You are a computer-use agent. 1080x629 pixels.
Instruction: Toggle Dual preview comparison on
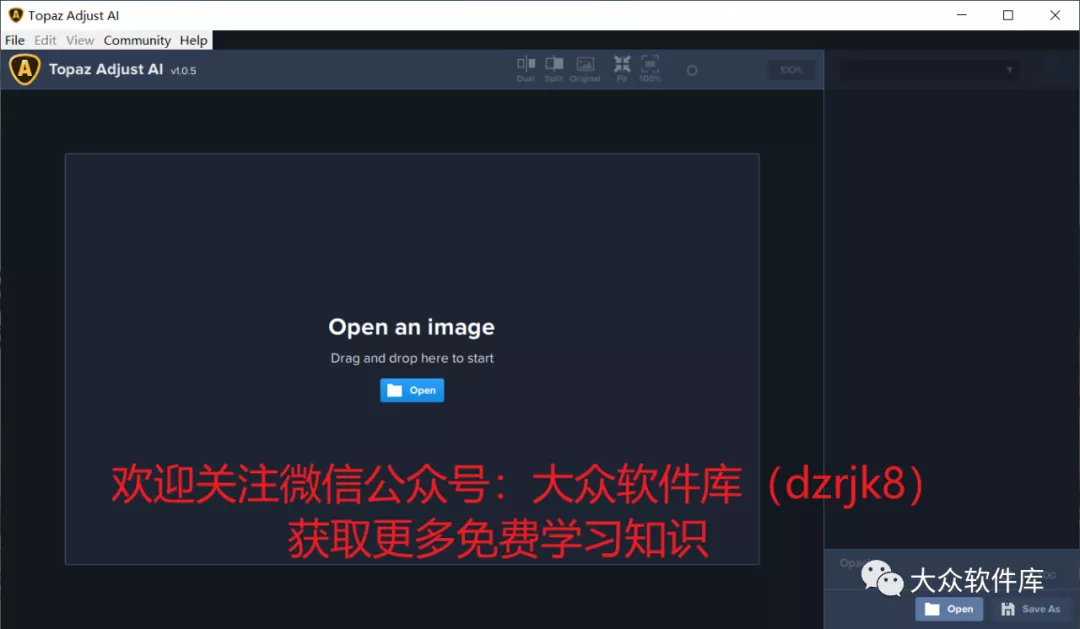[525, 66]
